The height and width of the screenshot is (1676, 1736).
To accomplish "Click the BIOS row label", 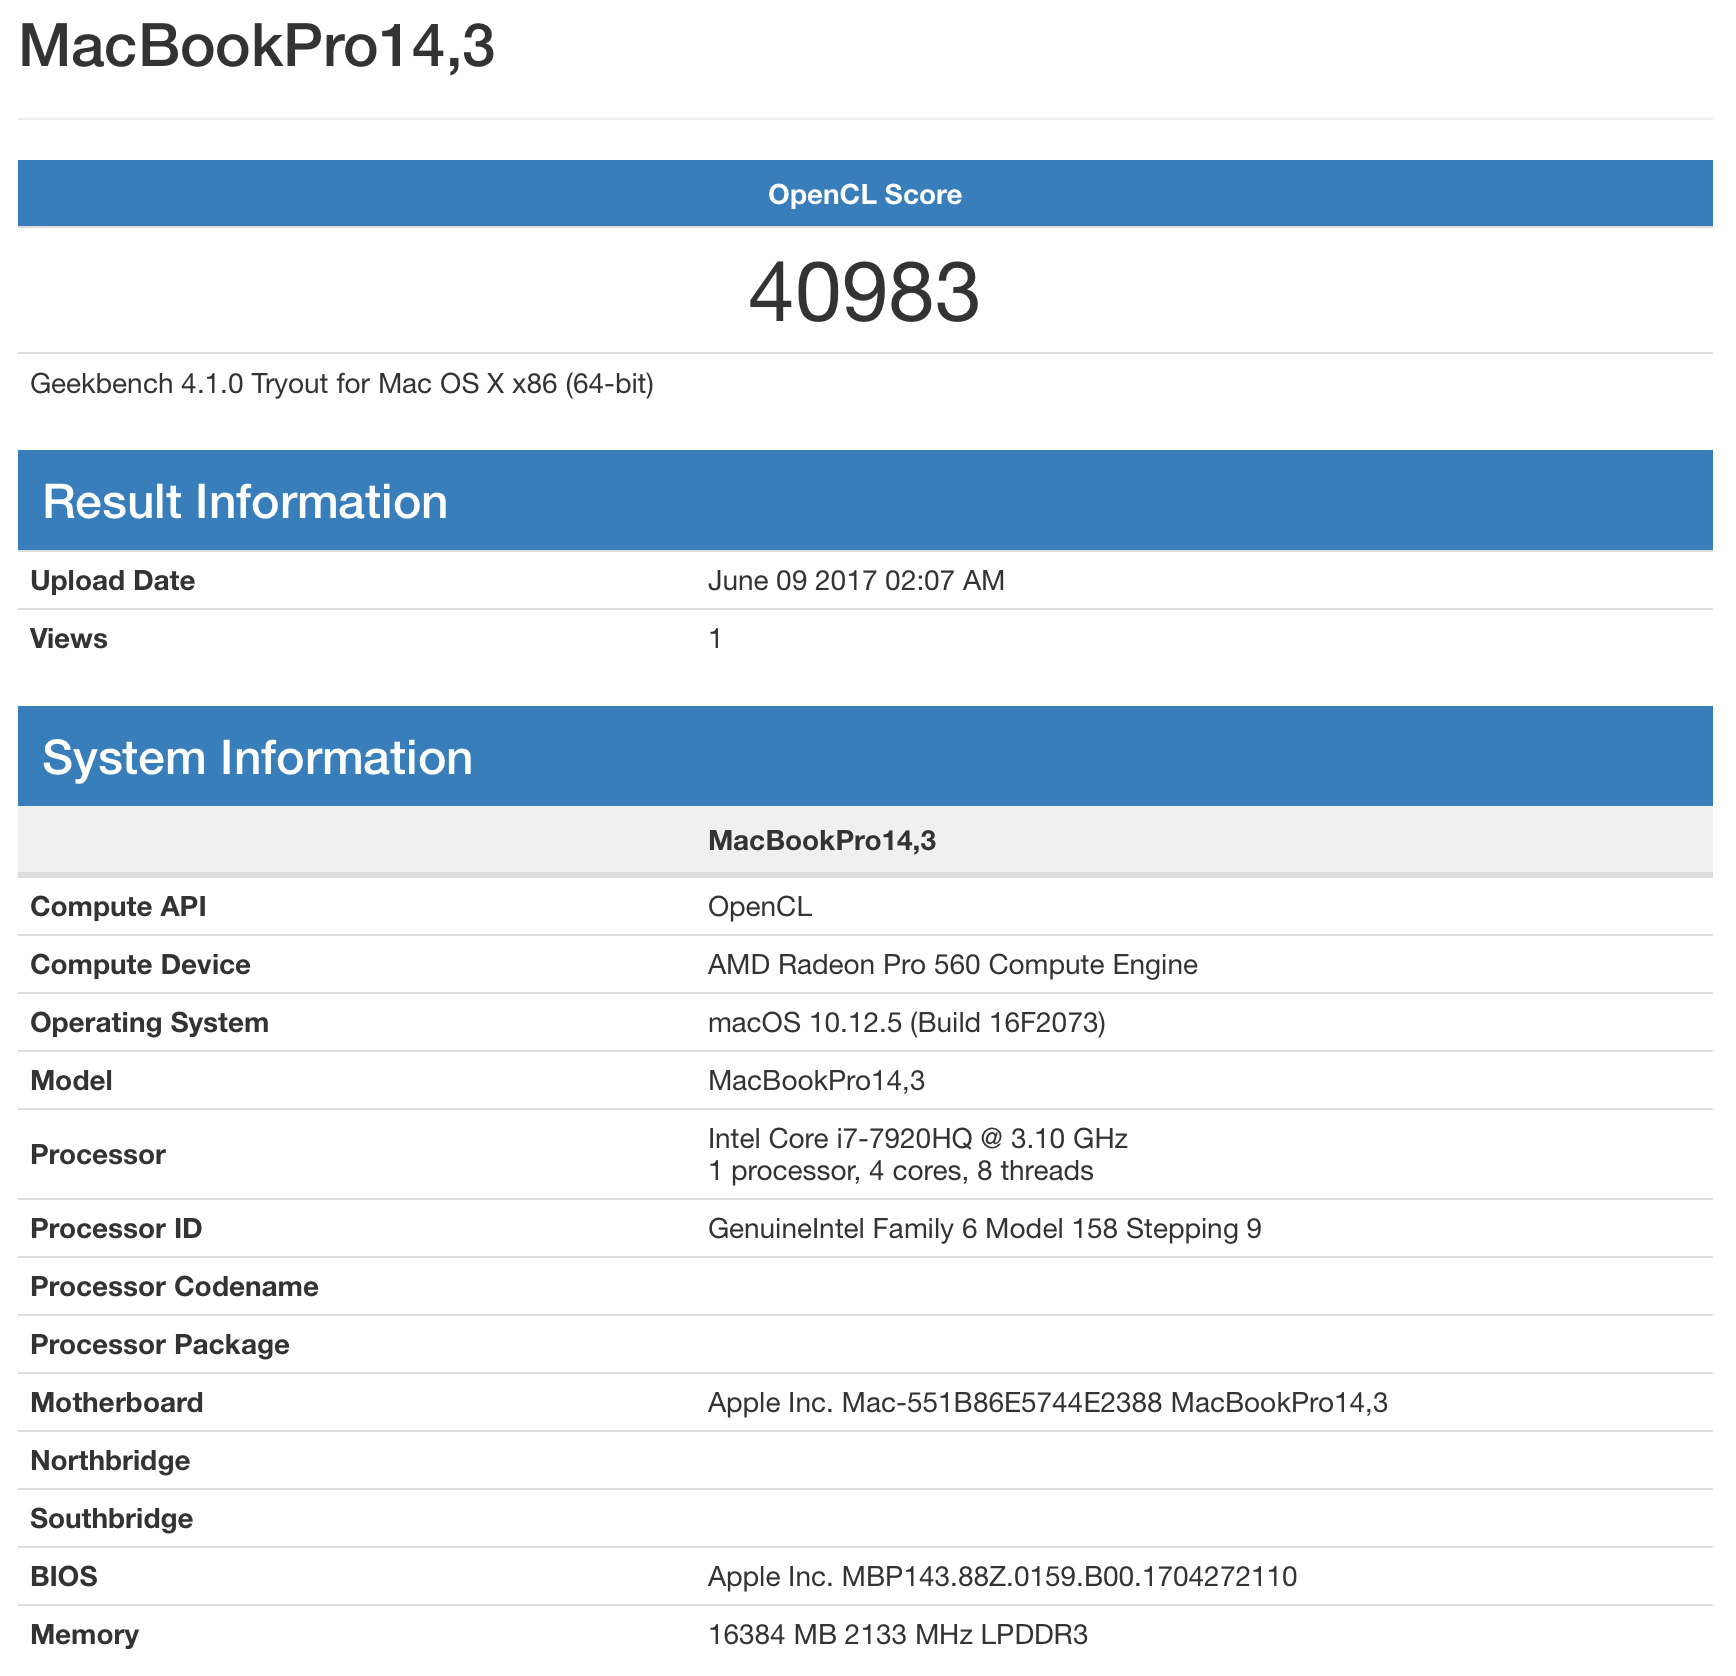I will tap(64, 1577).
